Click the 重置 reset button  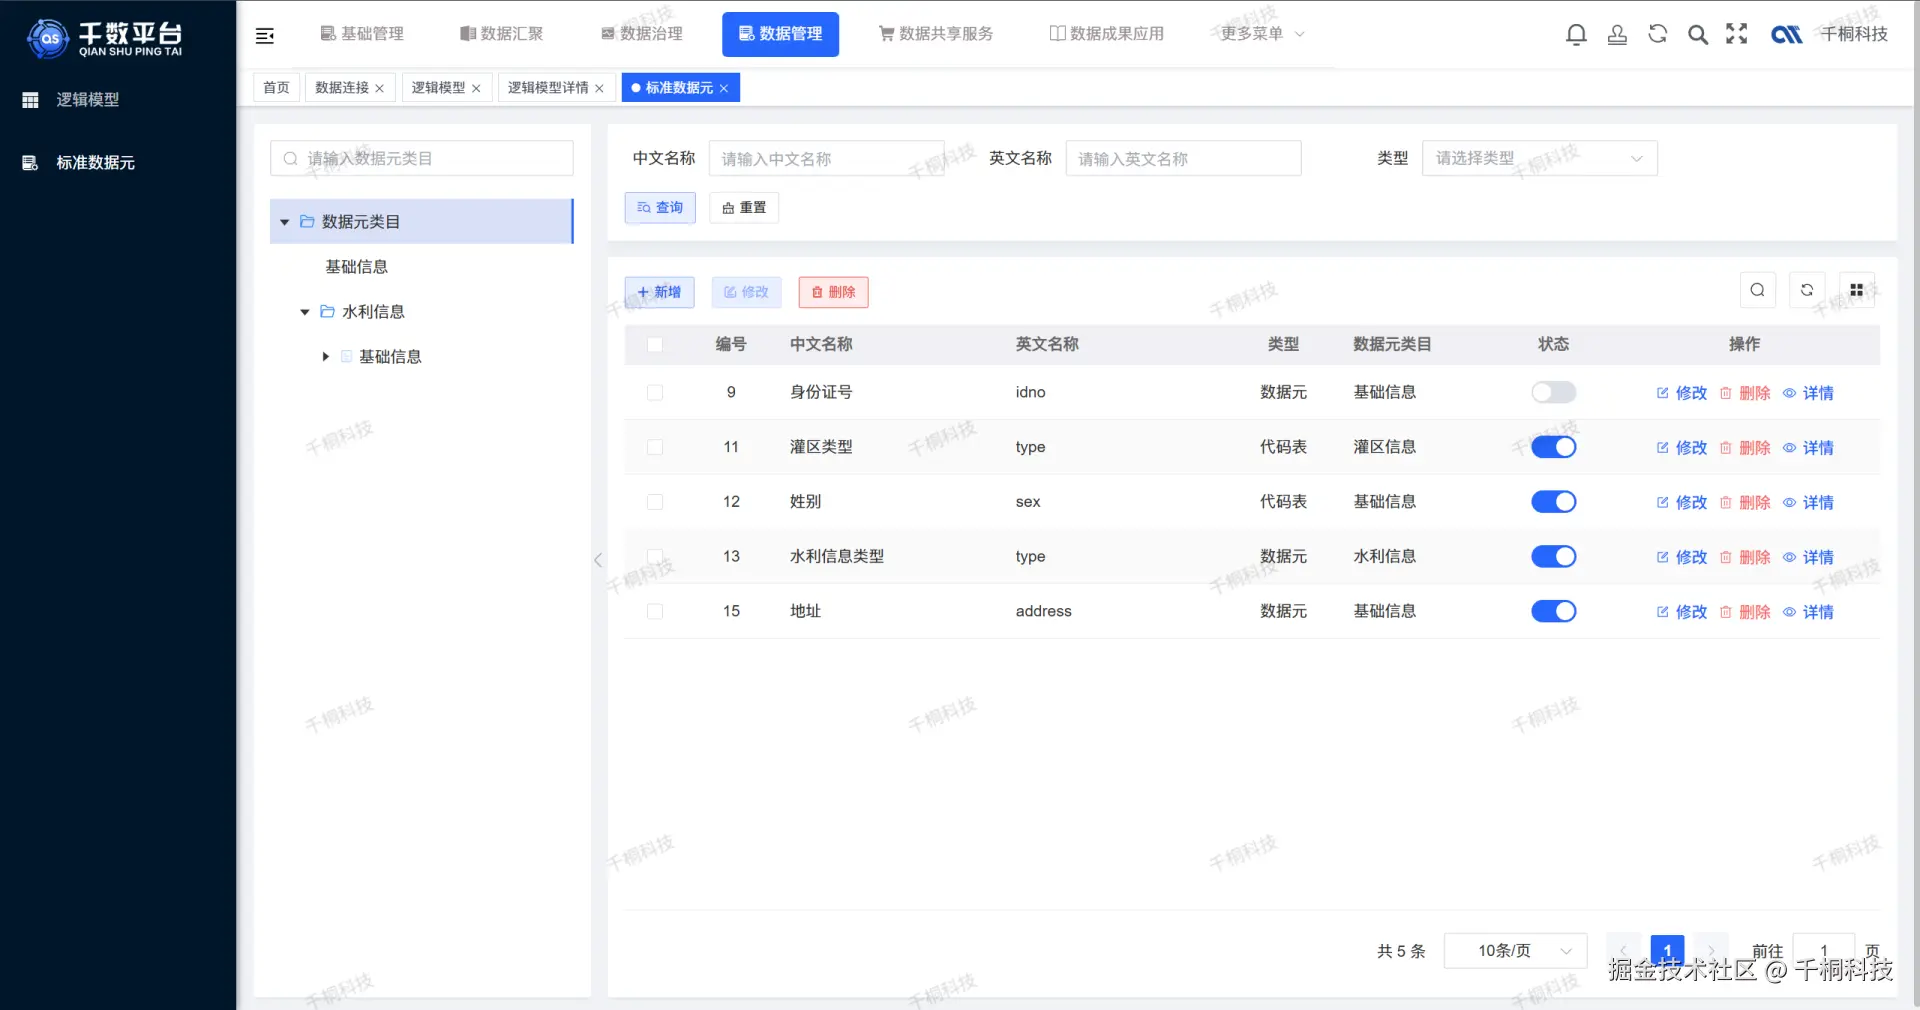coord(744,208)
